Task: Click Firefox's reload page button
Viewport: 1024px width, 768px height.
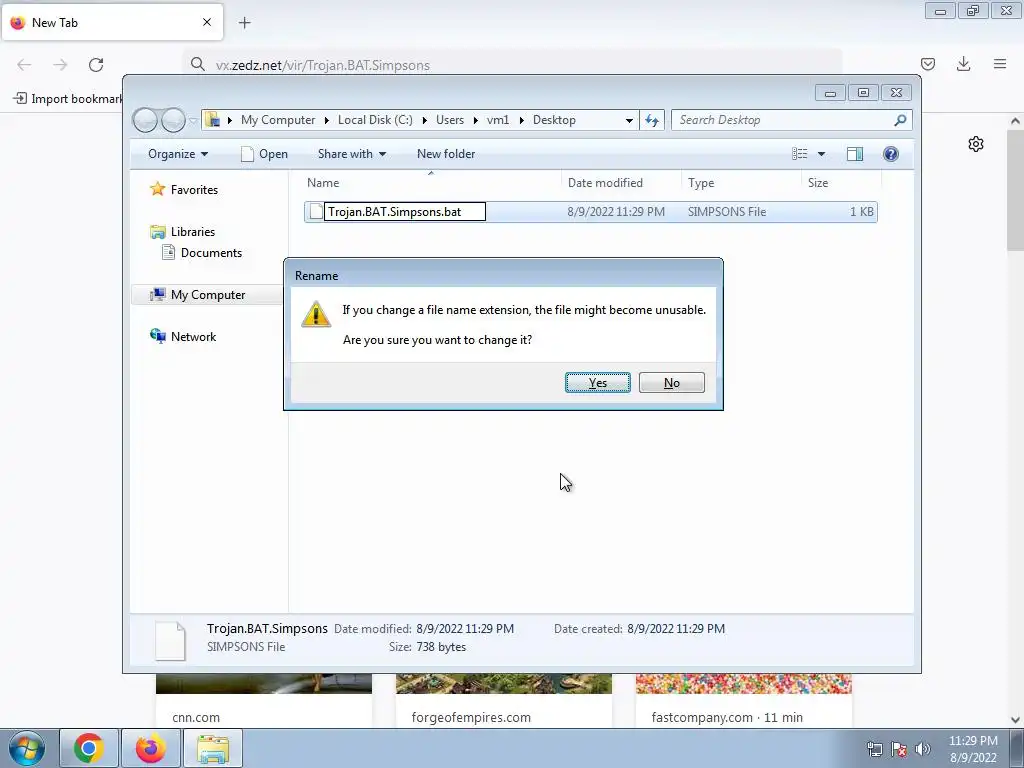Action: pyautogui.click(x=96, y=65)
